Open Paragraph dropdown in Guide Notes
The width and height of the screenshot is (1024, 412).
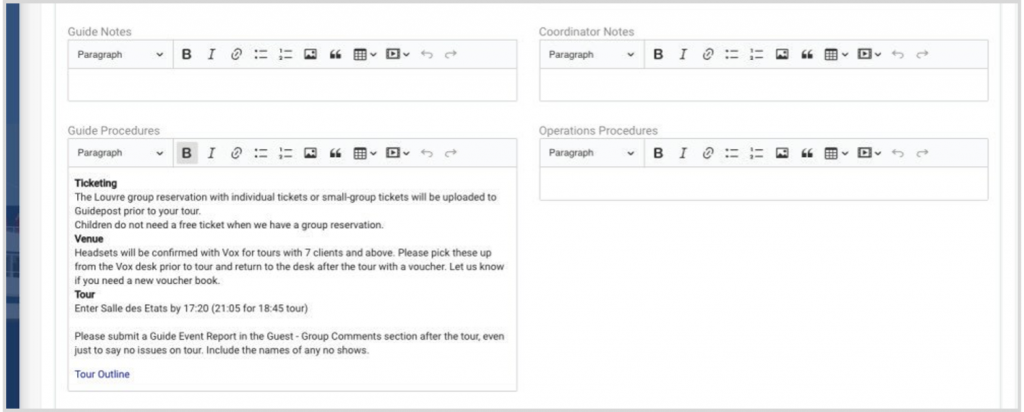pyautogui.click(x=120, y=54)
